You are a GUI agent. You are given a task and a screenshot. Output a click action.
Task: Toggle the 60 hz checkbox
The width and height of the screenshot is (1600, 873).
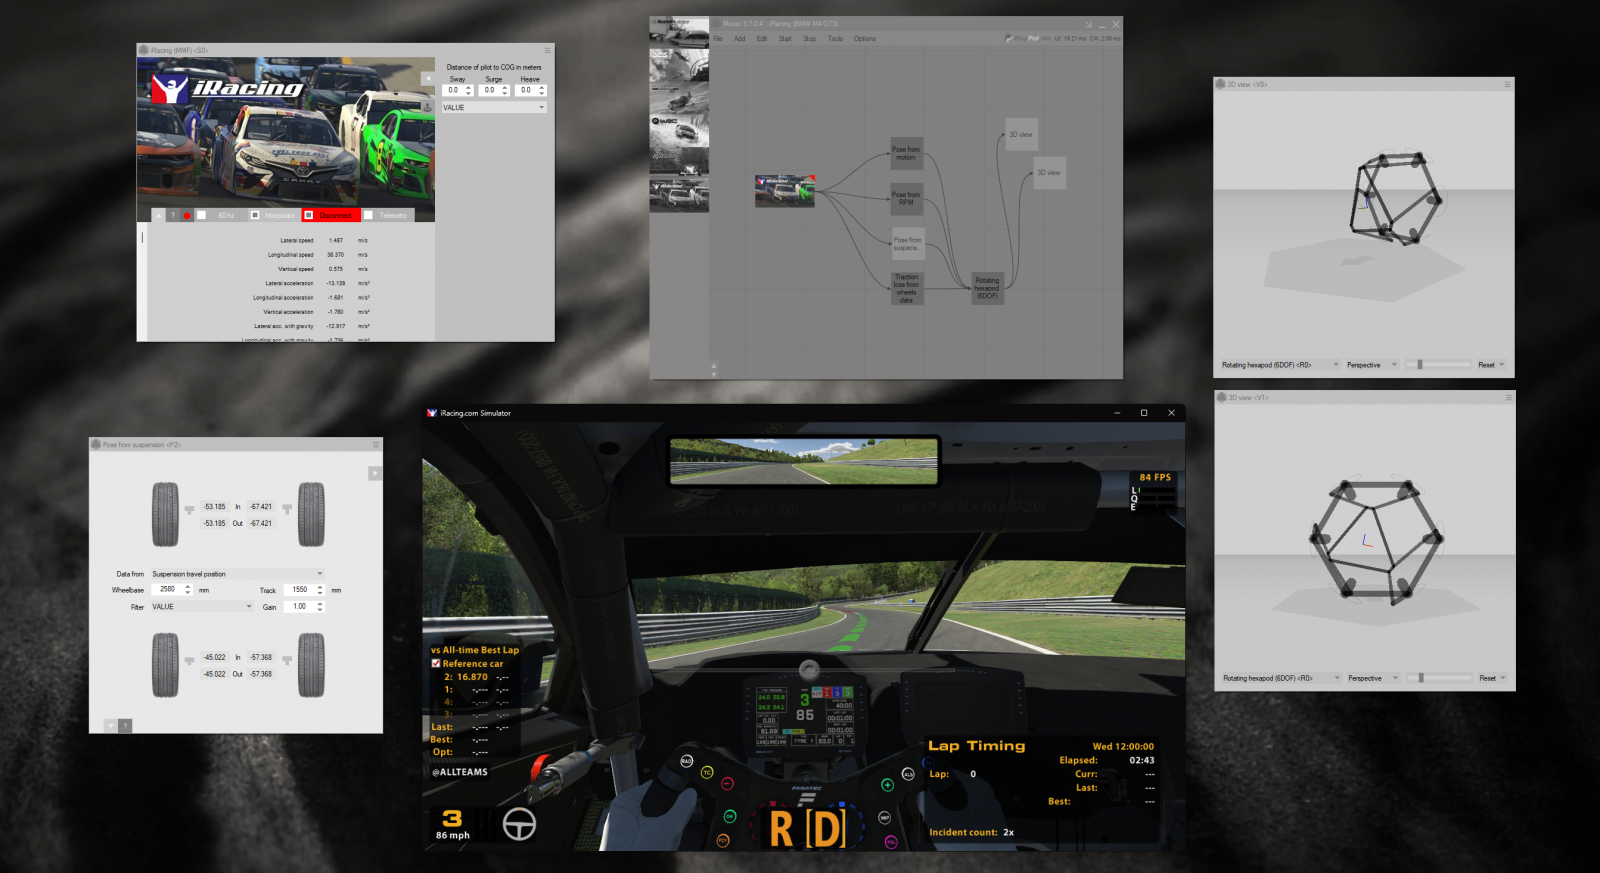tap(201, 215)
